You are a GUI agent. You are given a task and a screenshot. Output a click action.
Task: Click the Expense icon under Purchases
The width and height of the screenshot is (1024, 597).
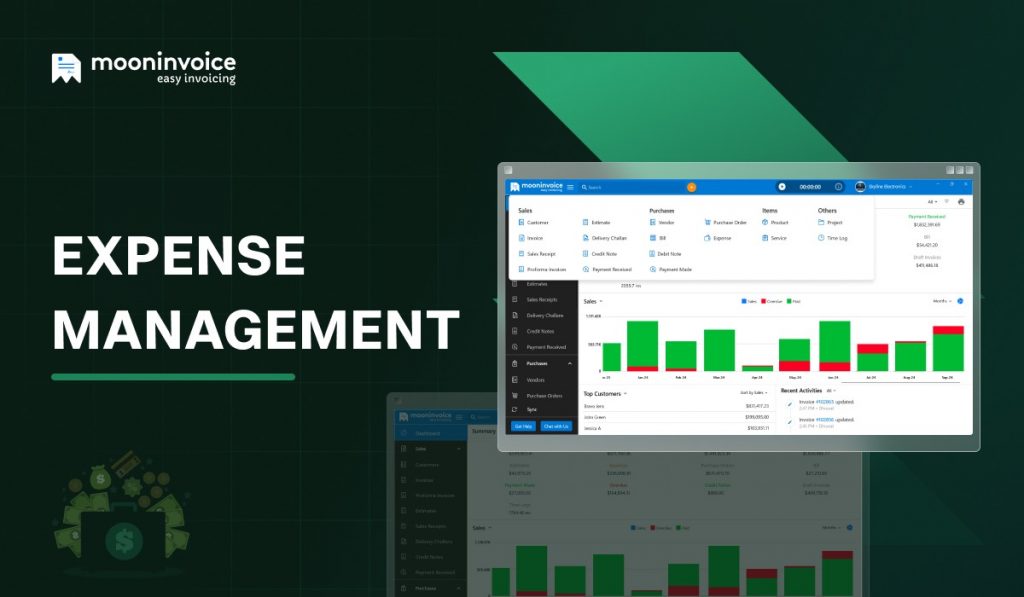pyautogui.click(x=707, y=237)
